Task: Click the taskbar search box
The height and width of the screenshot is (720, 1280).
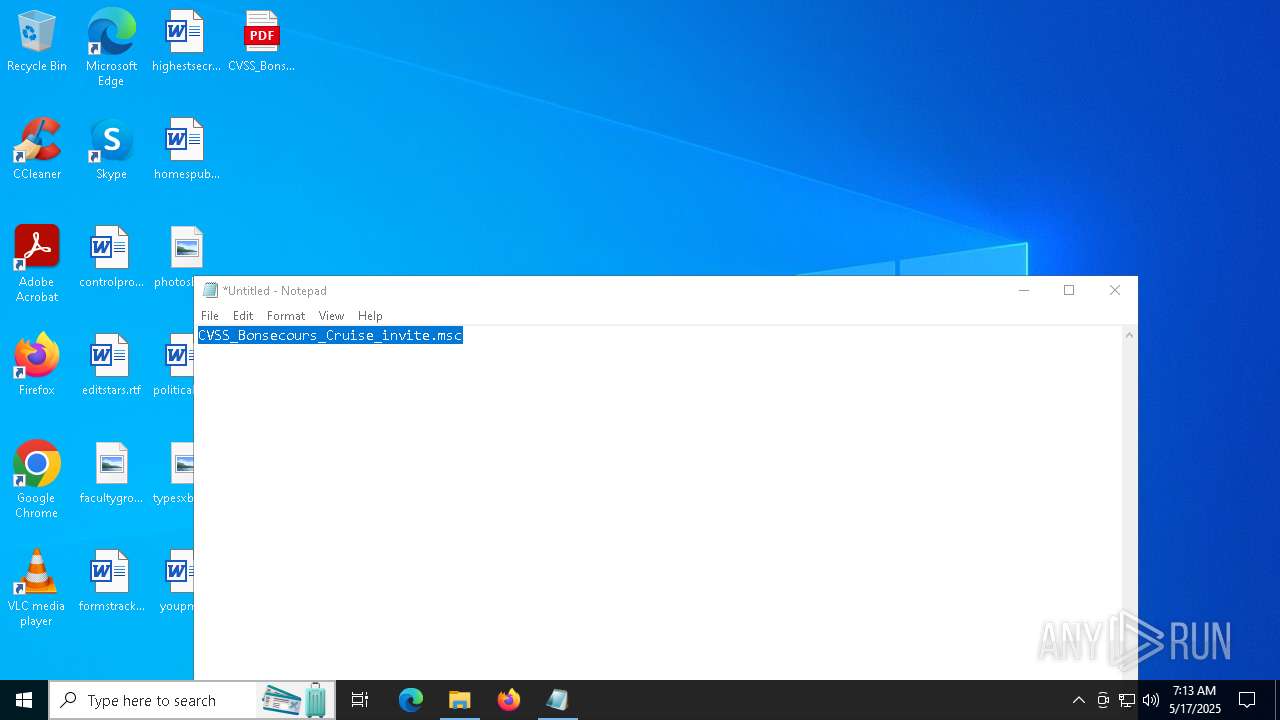Action: tap(192, 700)
